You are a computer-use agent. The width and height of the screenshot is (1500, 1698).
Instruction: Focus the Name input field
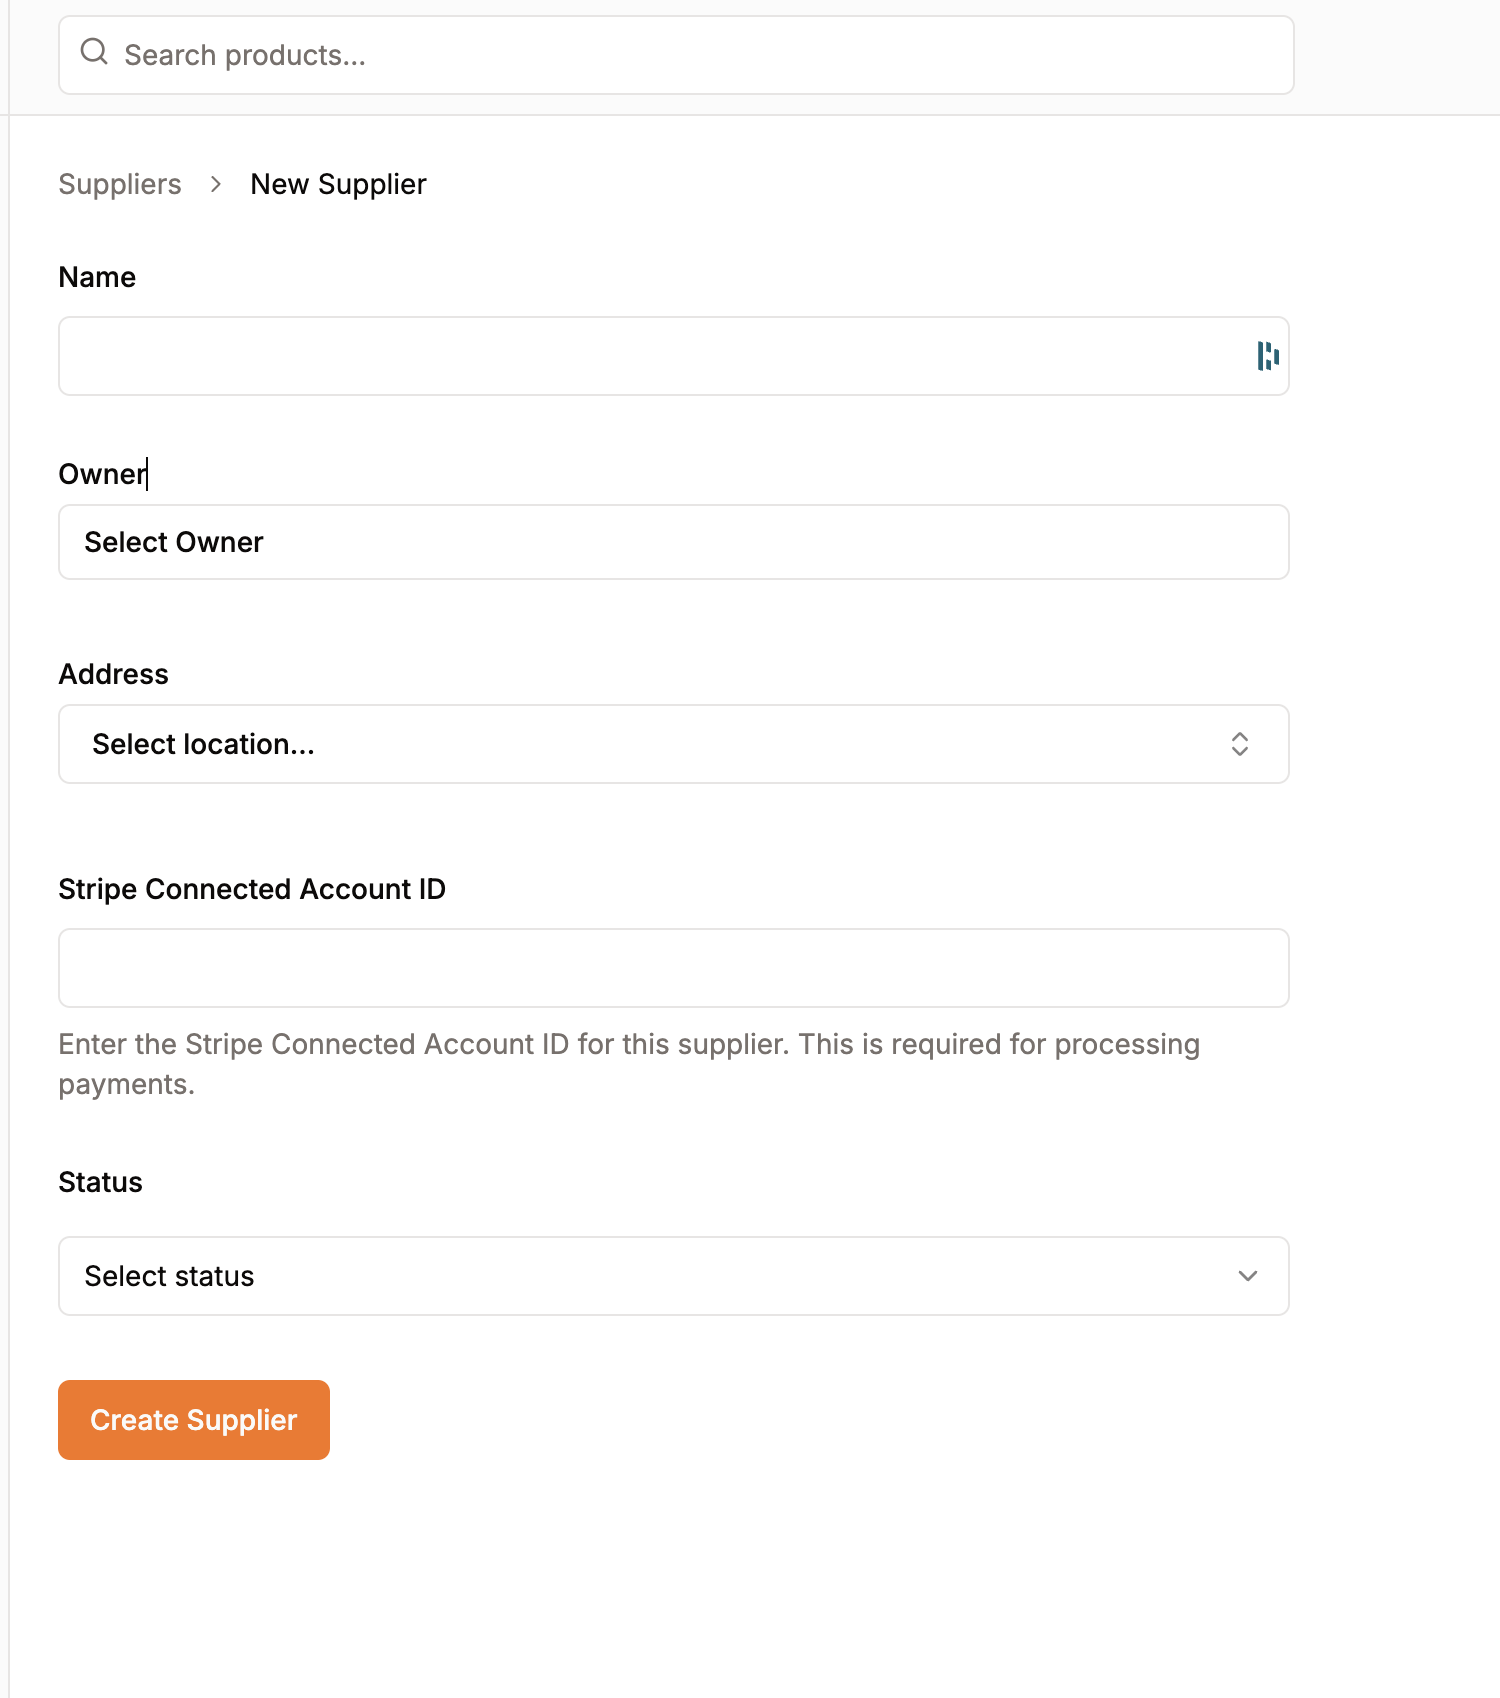pos(600,357)
